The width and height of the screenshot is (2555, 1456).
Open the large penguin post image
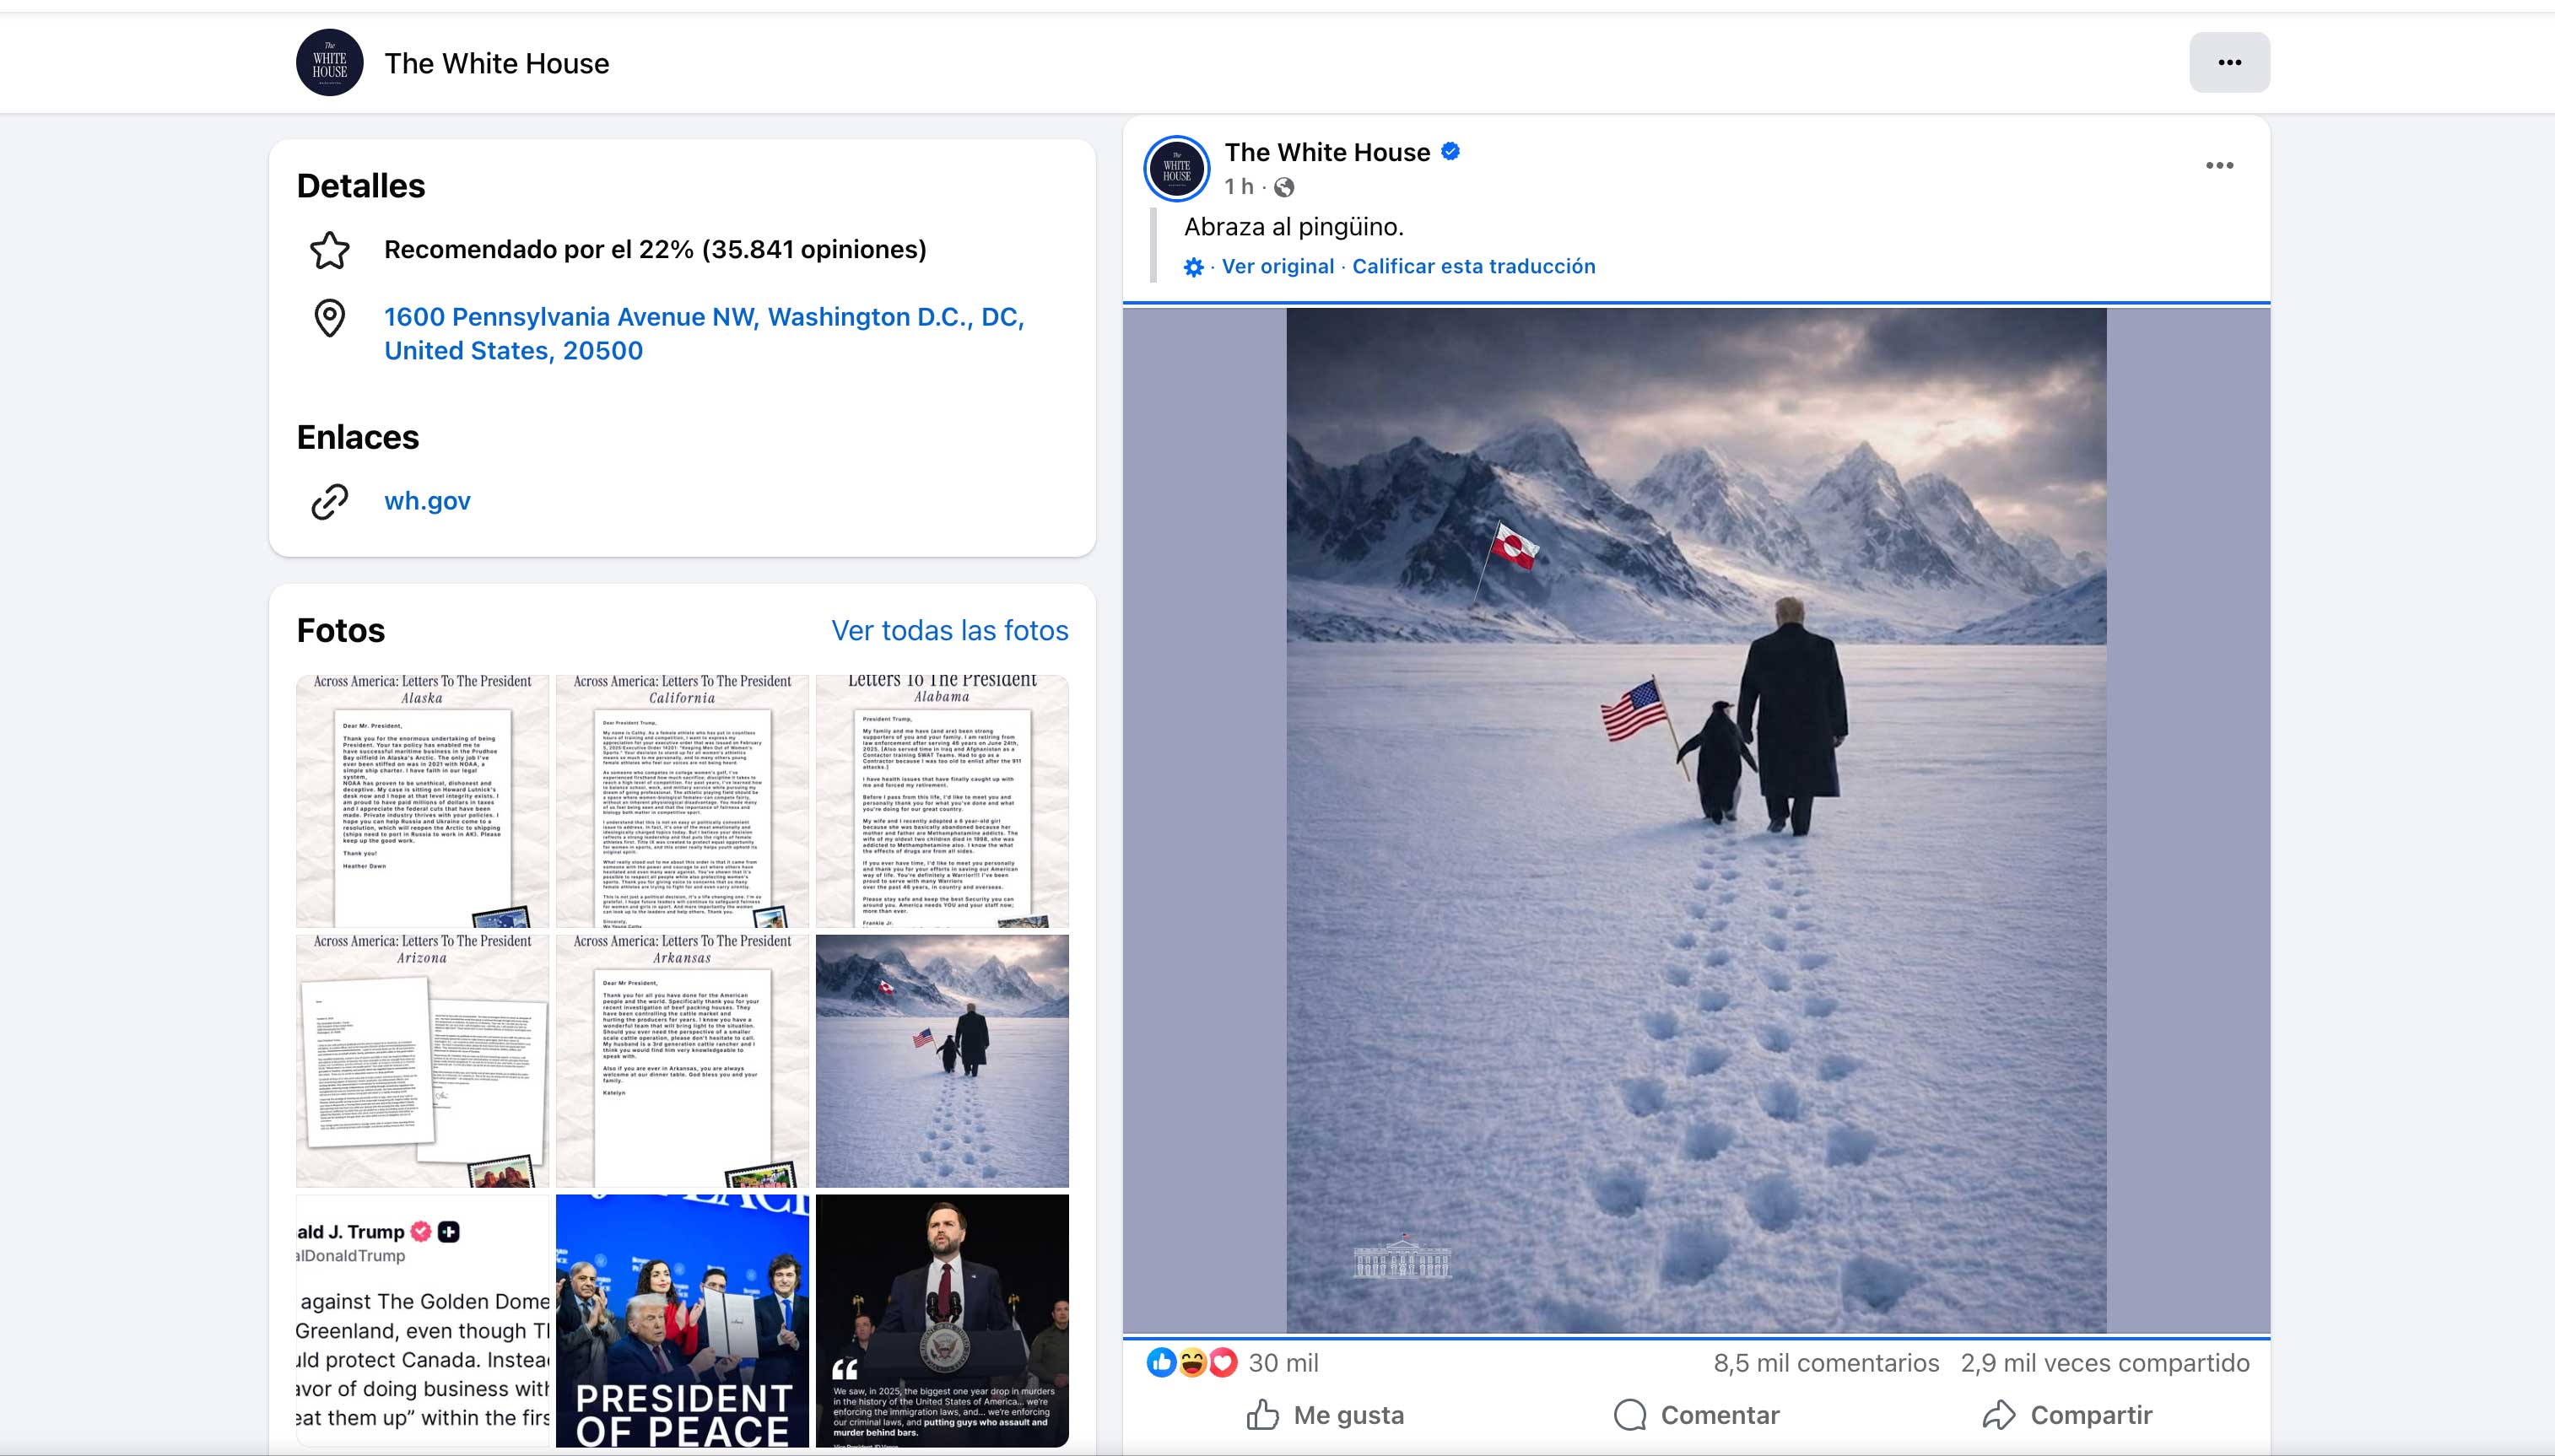(1696, 820)
